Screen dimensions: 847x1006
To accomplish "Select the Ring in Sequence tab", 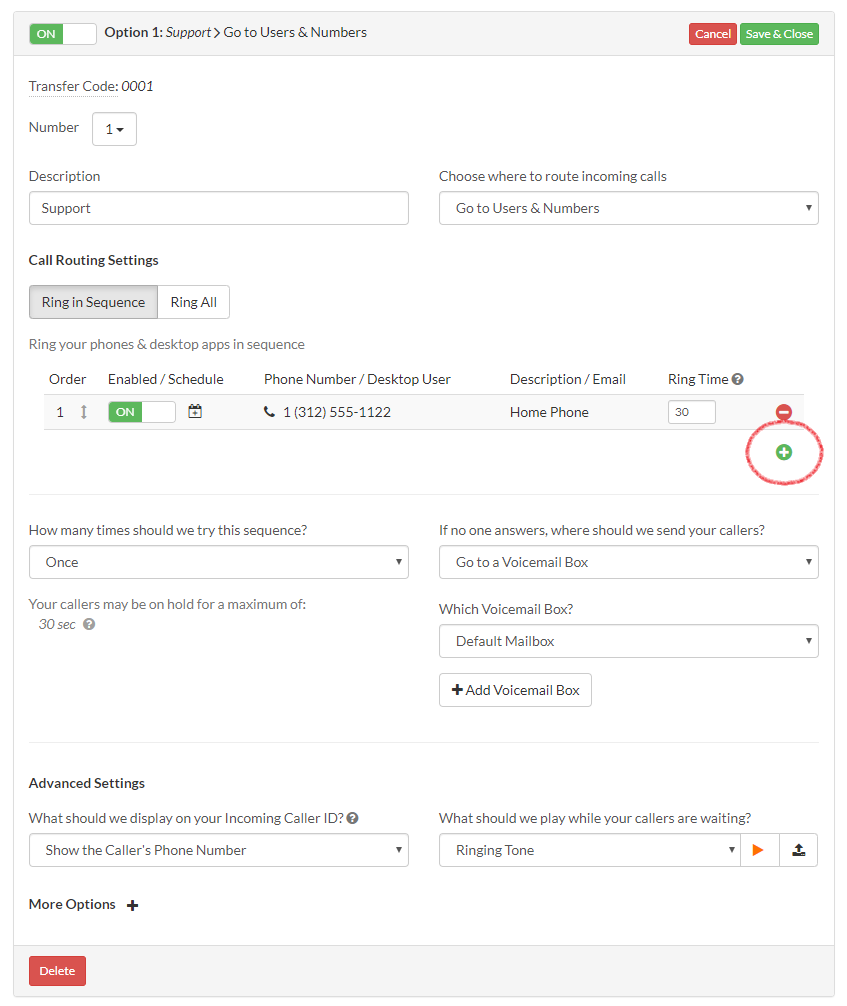I will click(x=93, y=302).
